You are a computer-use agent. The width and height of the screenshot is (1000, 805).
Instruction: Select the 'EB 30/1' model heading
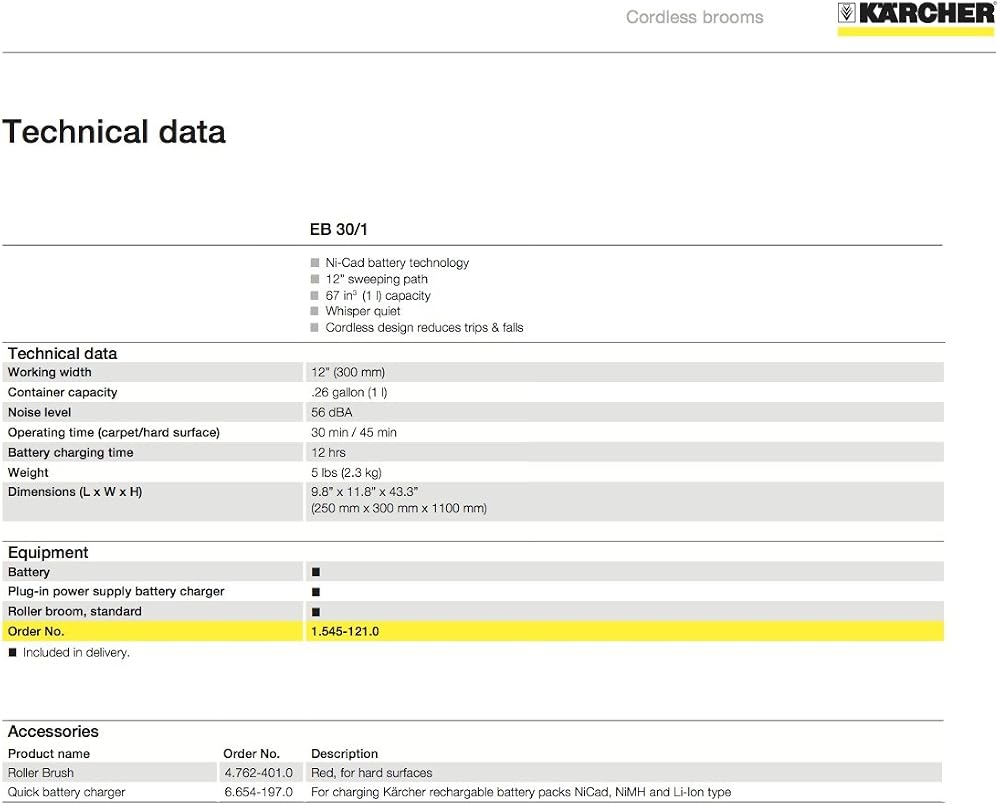tap(339, 230)
